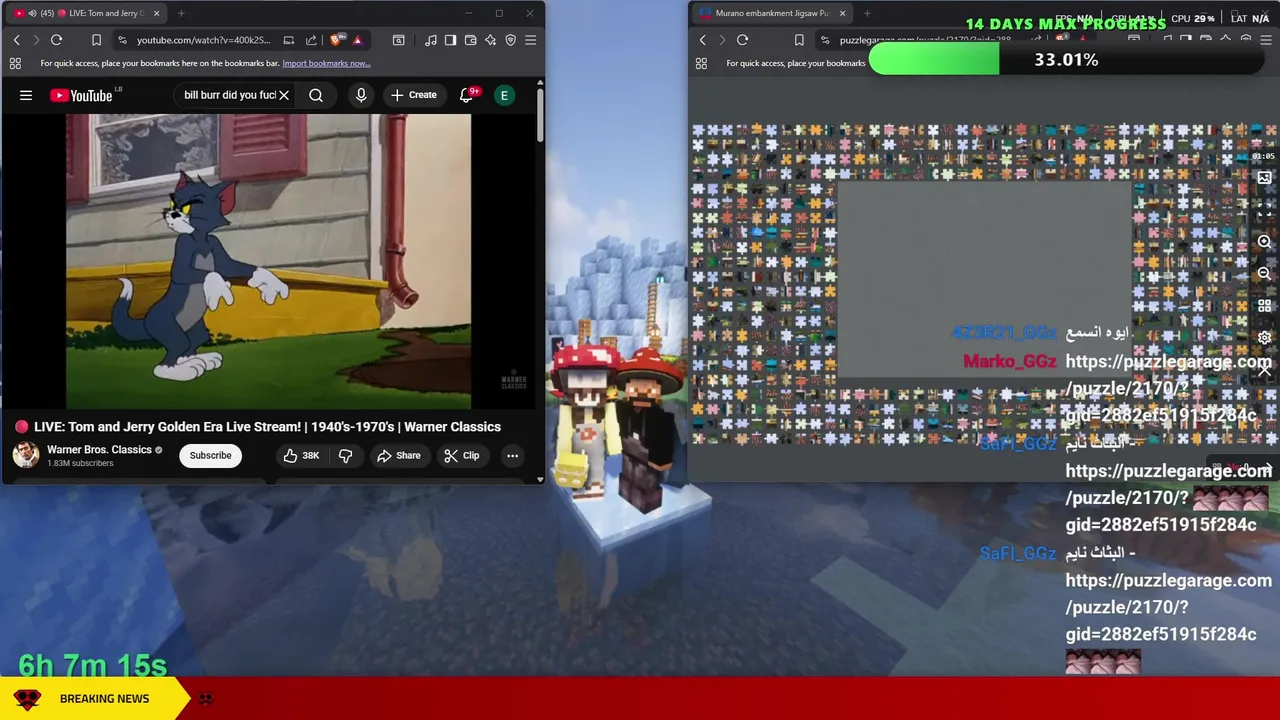Open Brave Rewards triangle icon in YouTube window
The image size is (1280, 720).
(357, 40)
